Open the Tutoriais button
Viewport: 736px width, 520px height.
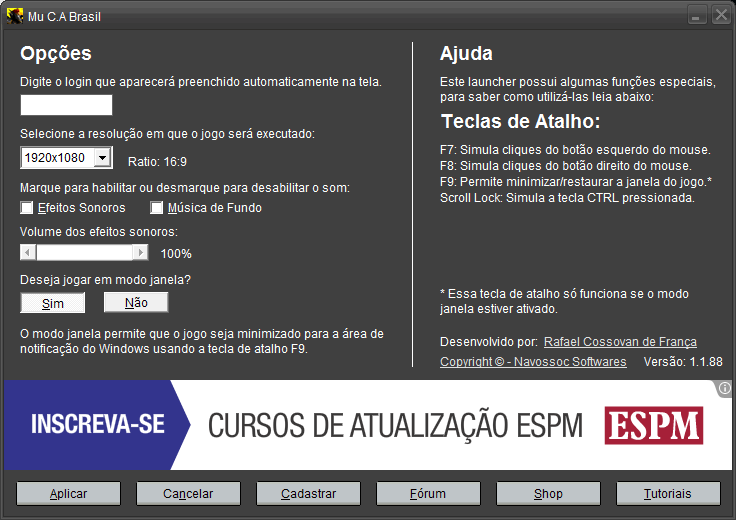[x=668, y=494]
